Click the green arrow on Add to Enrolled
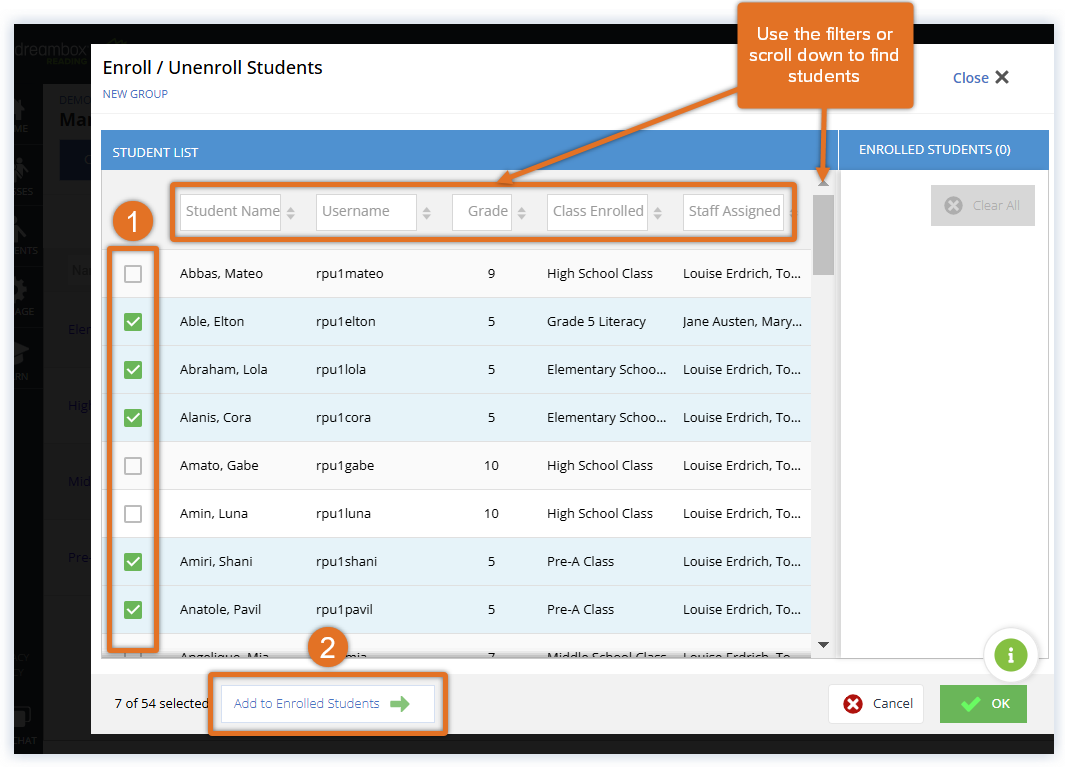Screen dimensions: 1065x767 pos(400,704)
